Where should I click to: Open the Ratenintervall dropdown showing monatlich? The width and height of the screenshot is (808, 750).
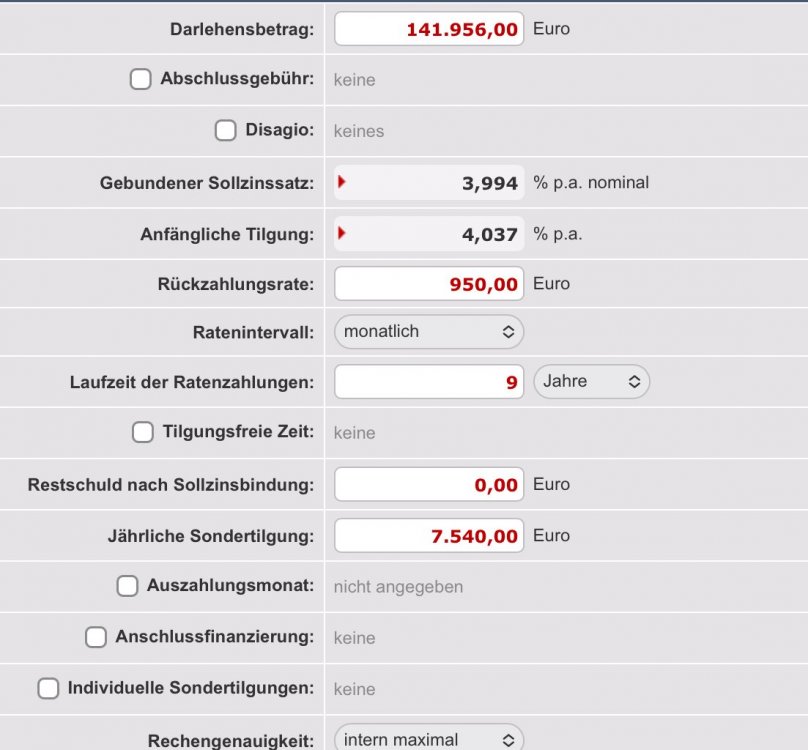pyautogui.click(x=428, y=331)
